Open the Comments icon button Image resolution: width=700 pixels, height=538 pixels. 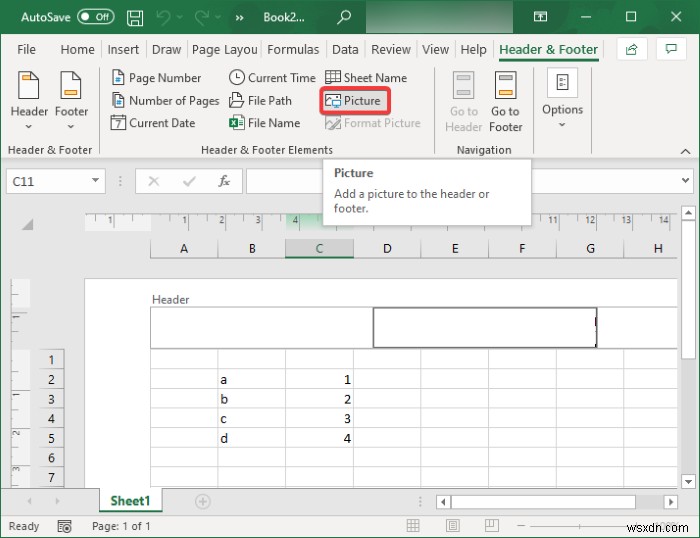click(671, 49)
